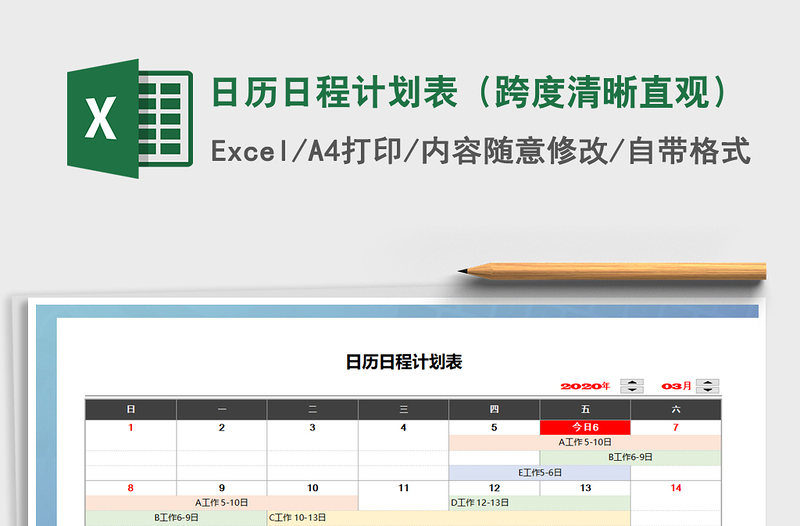The image size is (800, 526).
Task: Click the 二 weekday header cell
Action: pos(313,410)
